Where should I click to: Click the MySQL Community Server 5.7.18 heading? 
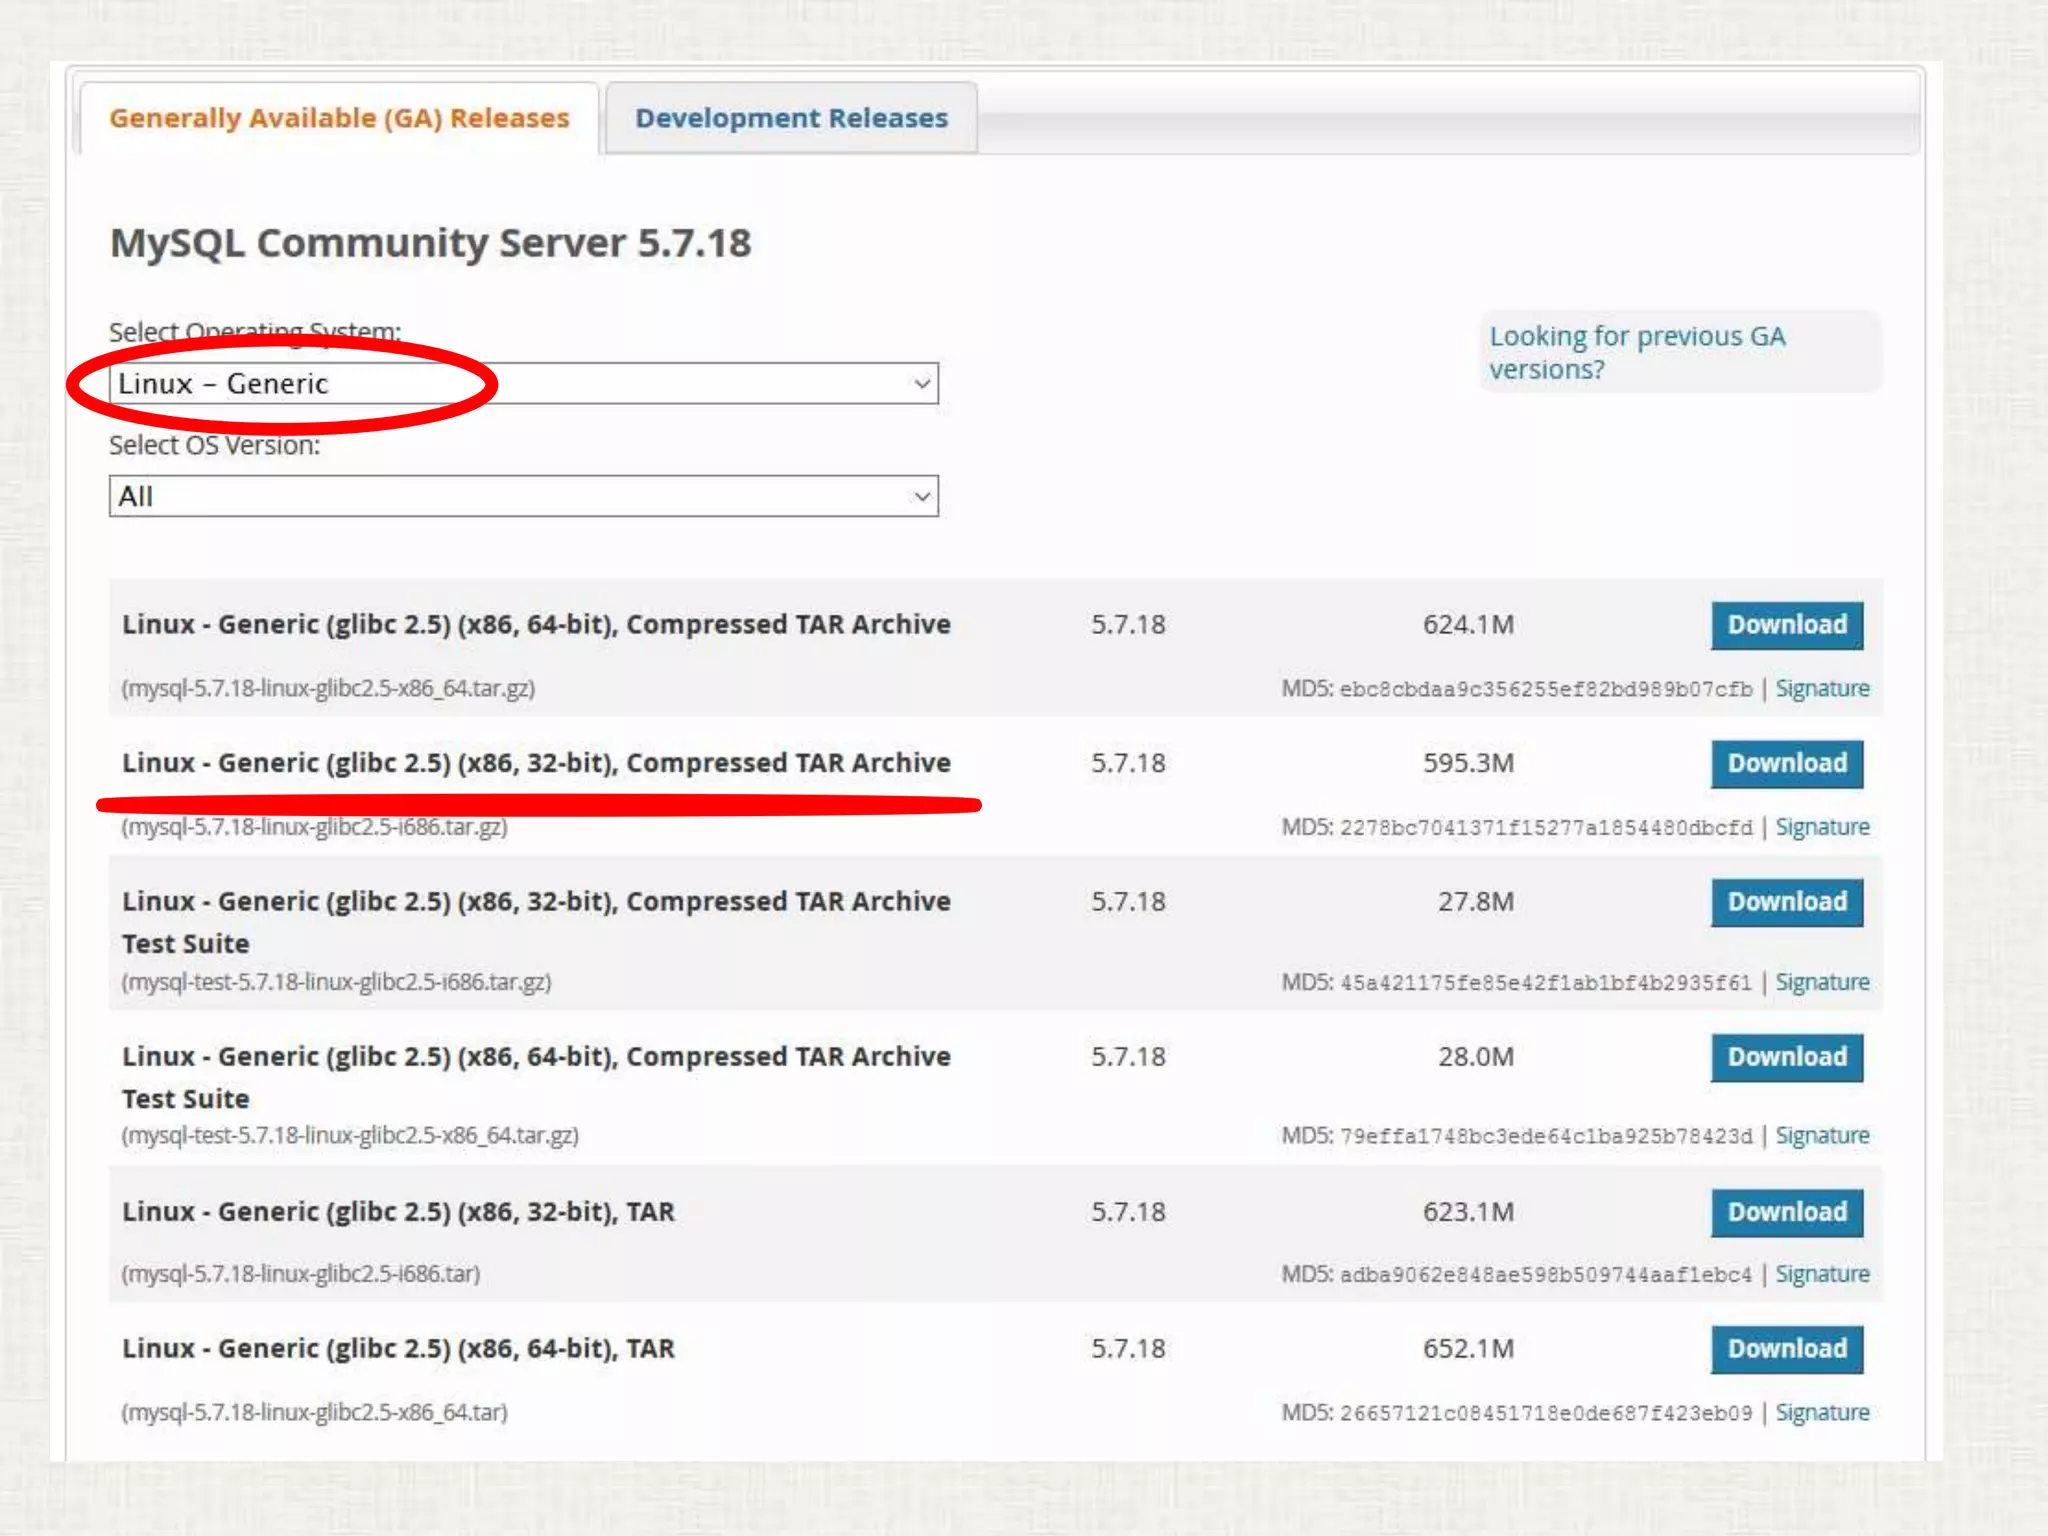430,243
